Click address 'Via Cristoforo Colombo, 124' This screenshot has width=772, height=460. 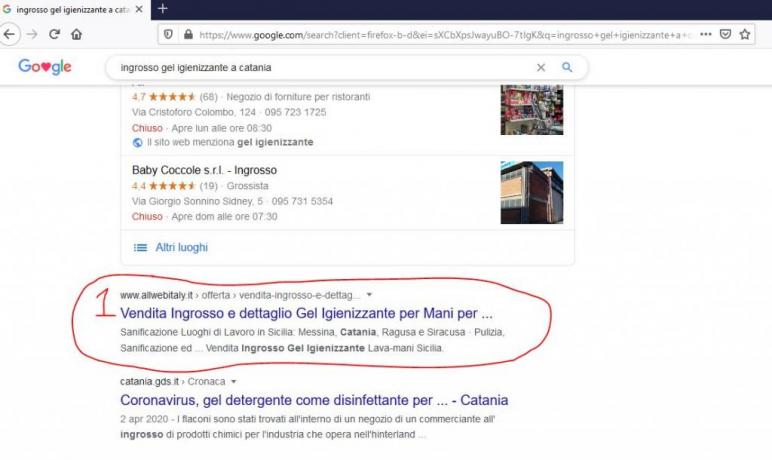(x=194, y=112)
